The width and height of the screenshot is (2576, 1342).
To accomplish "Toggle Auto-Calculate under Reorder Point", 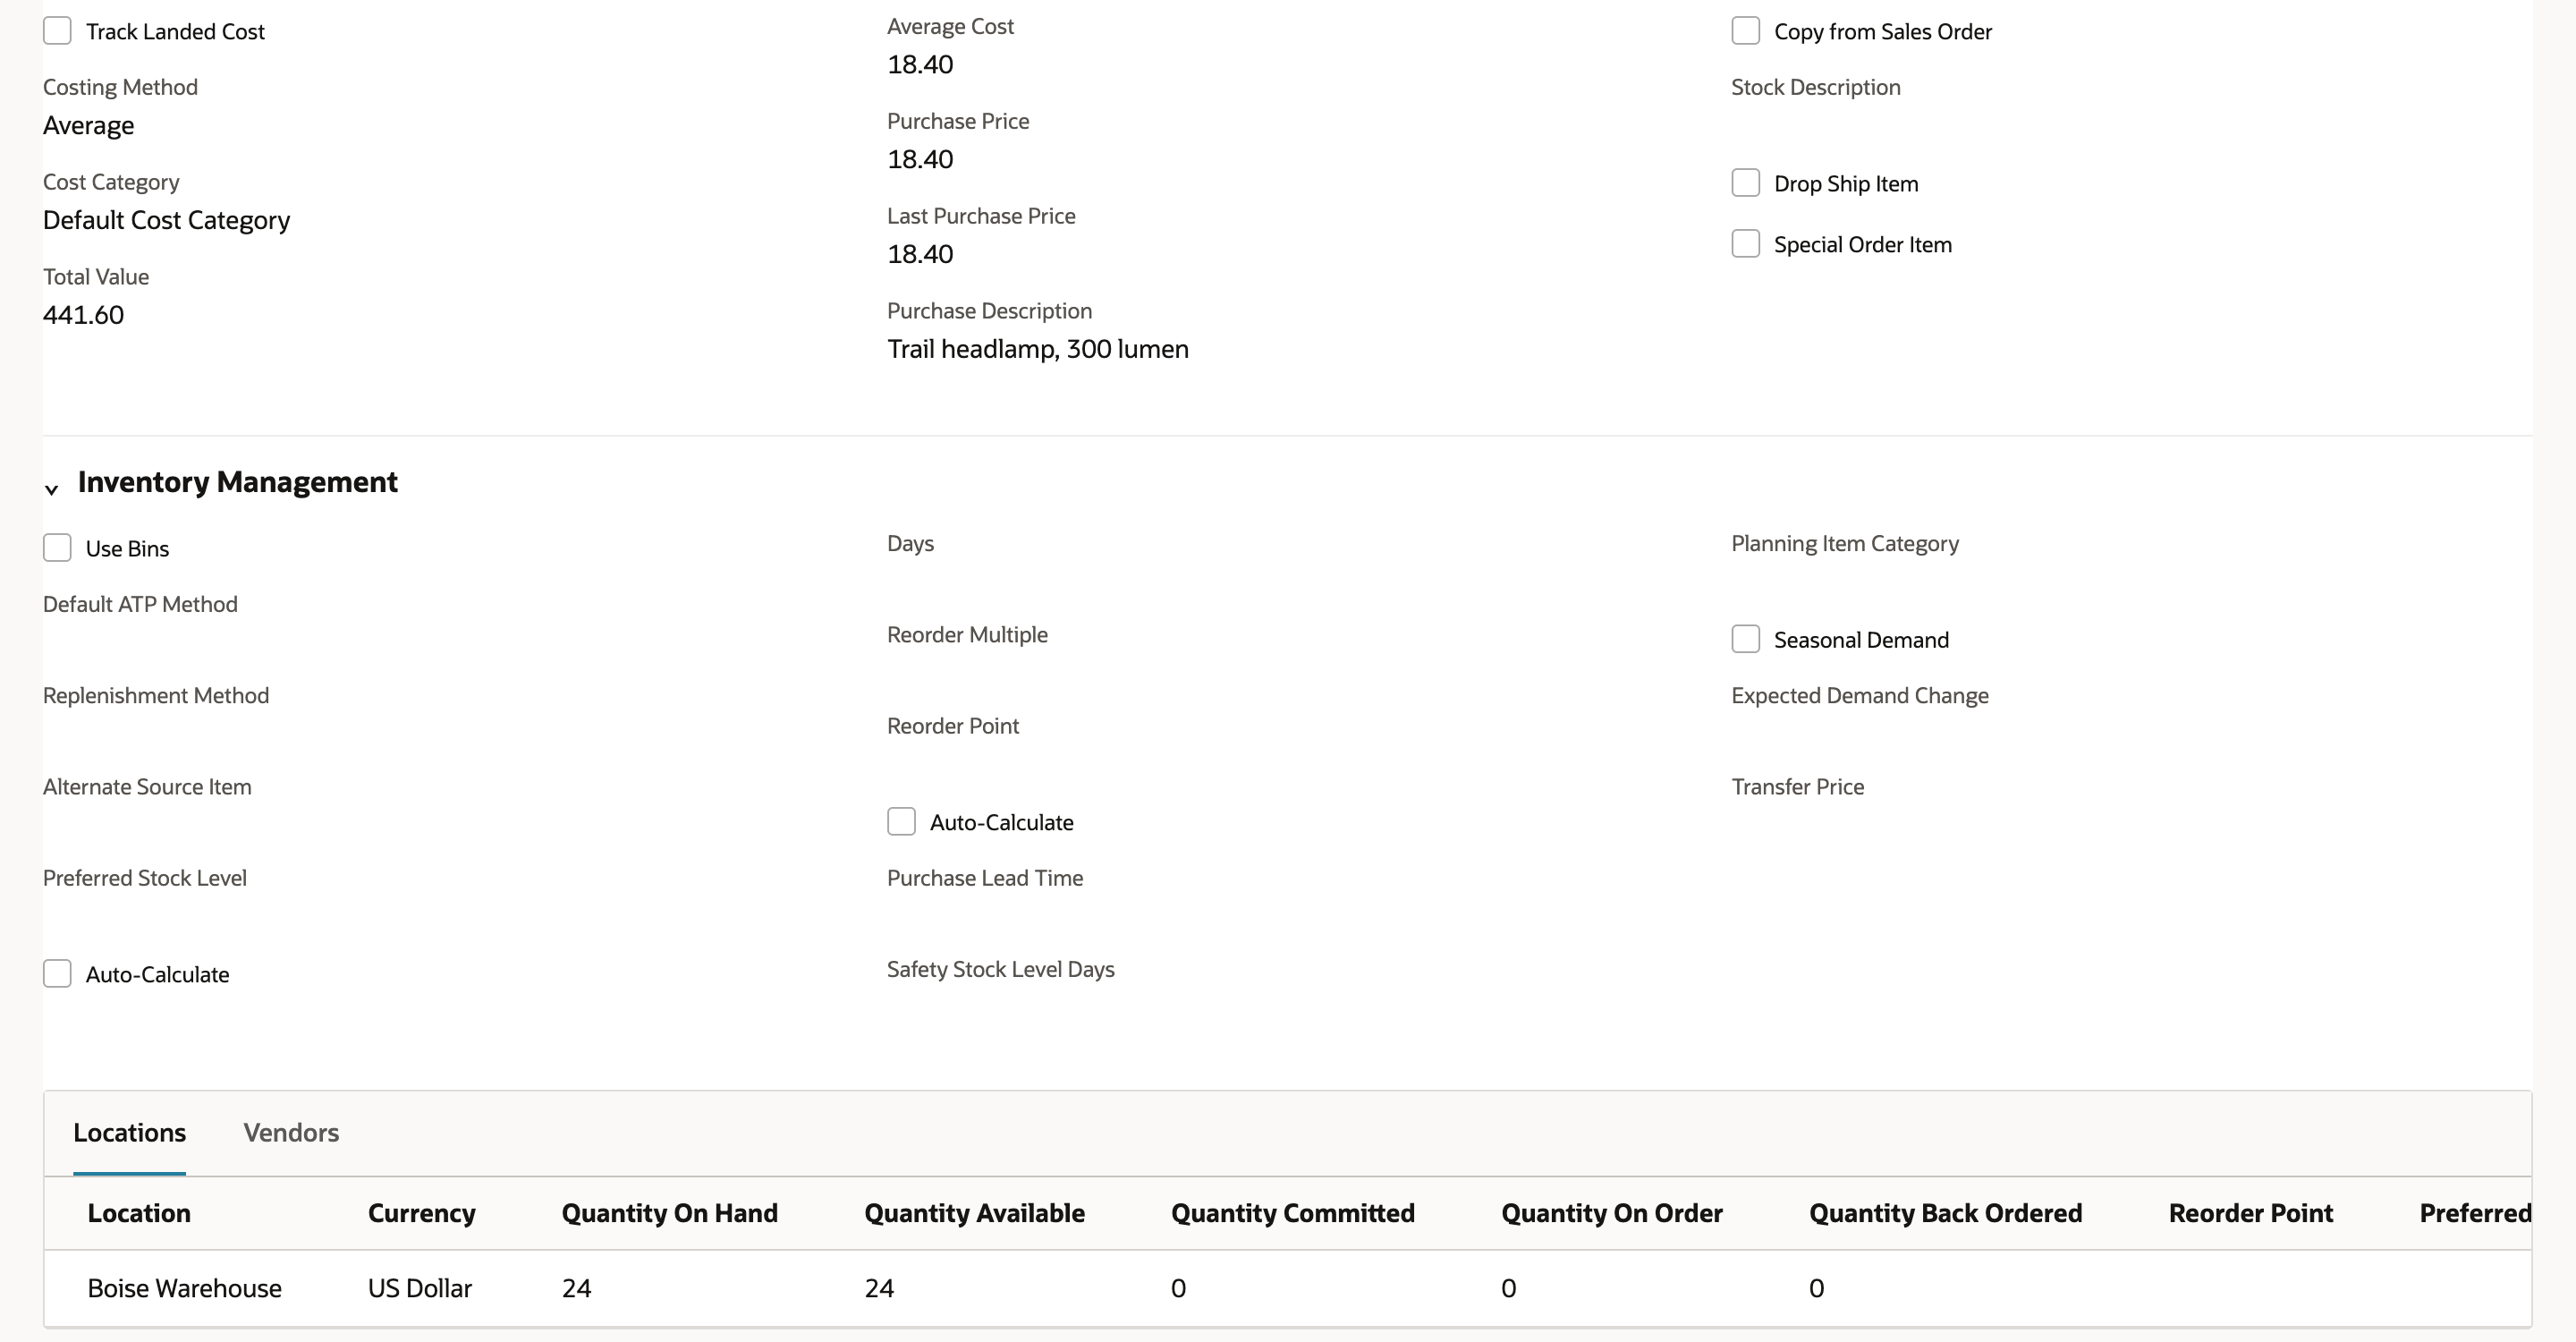I will pos(901,822).
